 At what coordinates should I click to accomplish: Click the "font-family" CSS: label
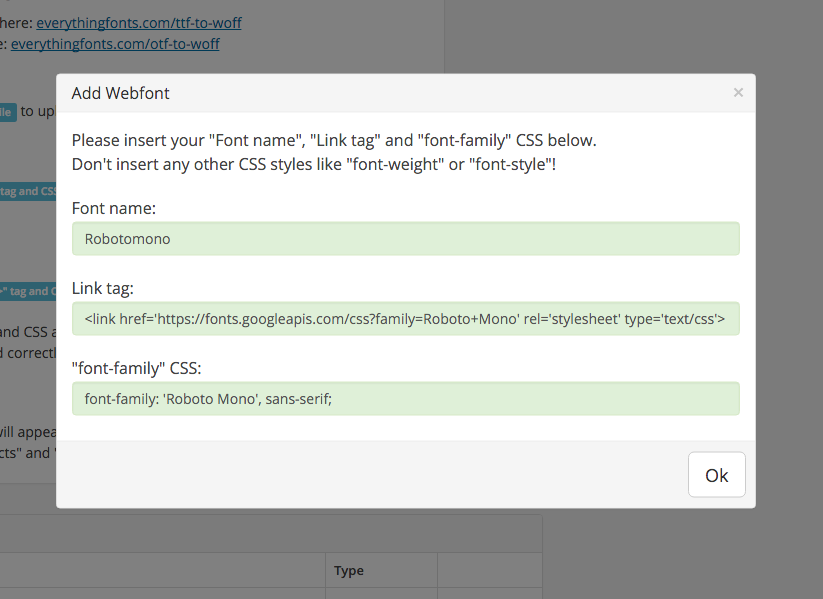click(x=137, y=368)
